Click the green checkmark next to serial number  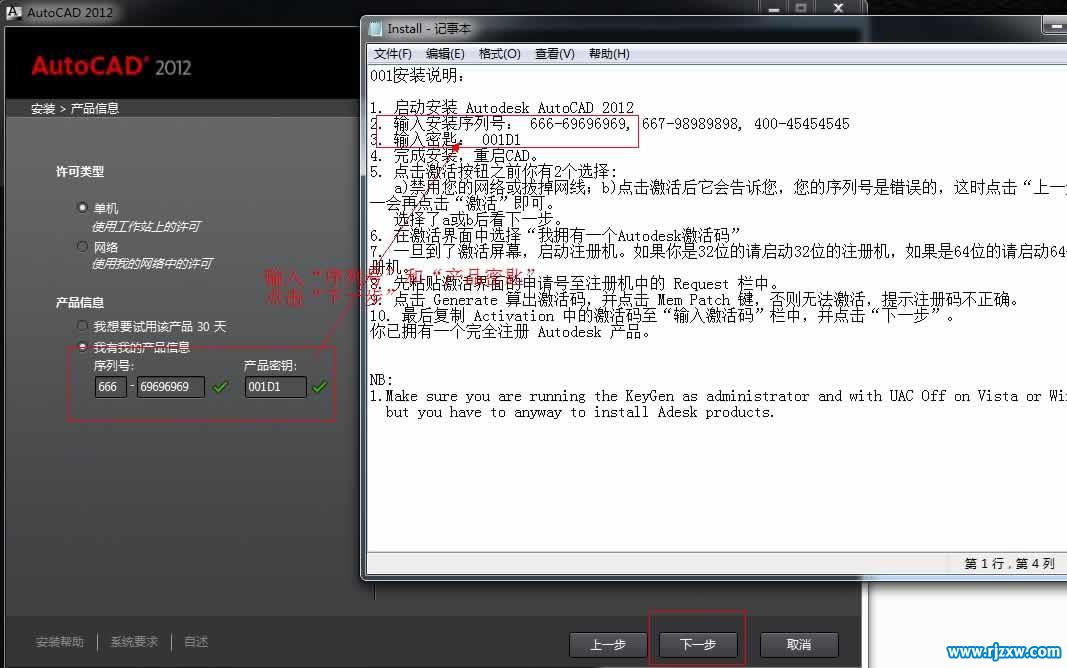[220, 387]
